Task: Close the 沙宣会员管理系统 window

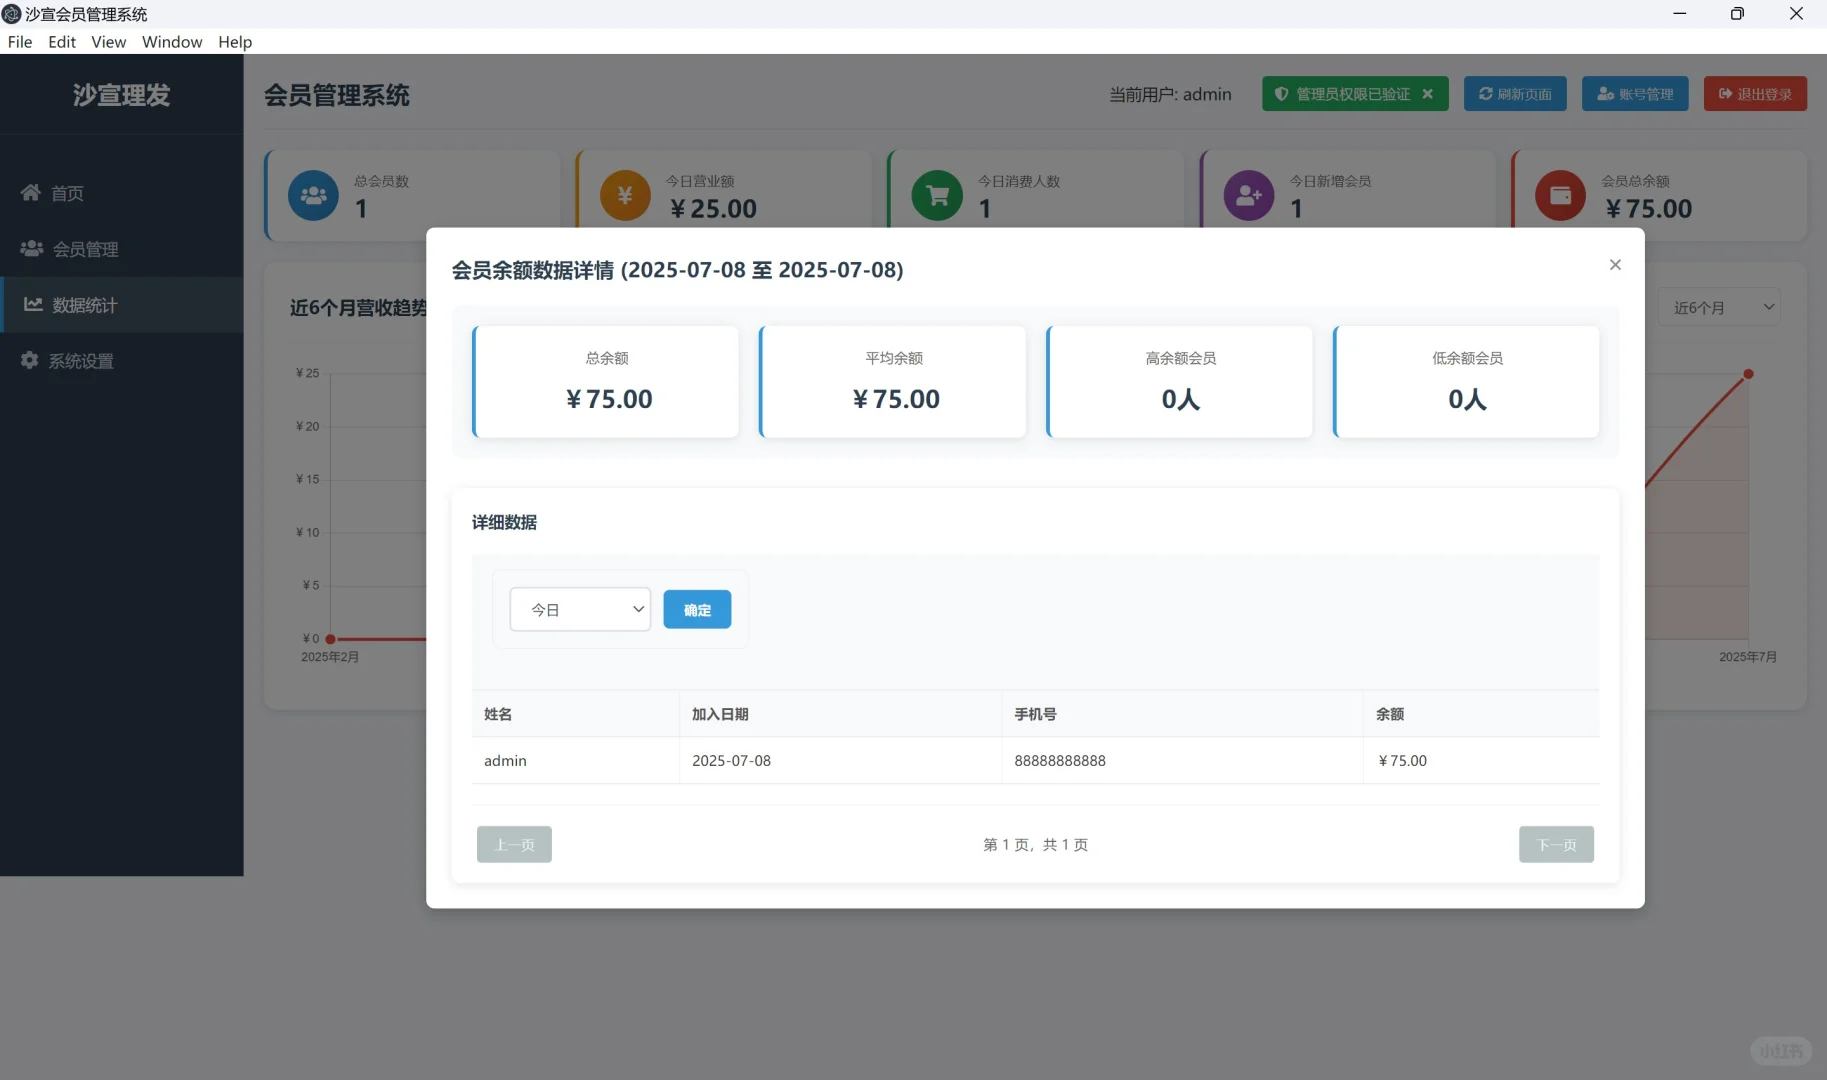Action: 1796,14
